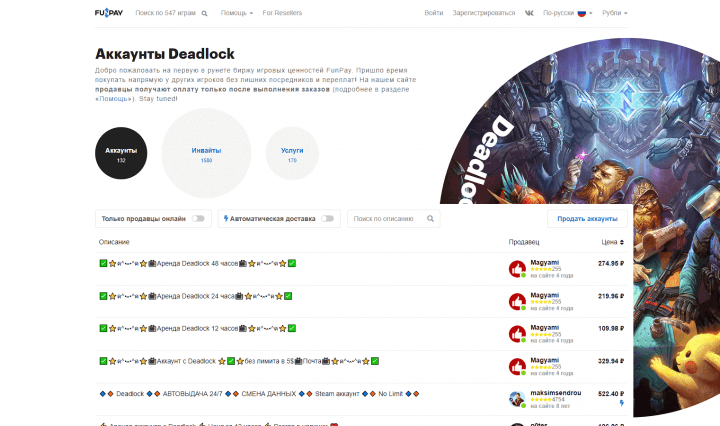Click the Войти login link
720x426 pixels.
pyautogui.click(x=433, y=13)
